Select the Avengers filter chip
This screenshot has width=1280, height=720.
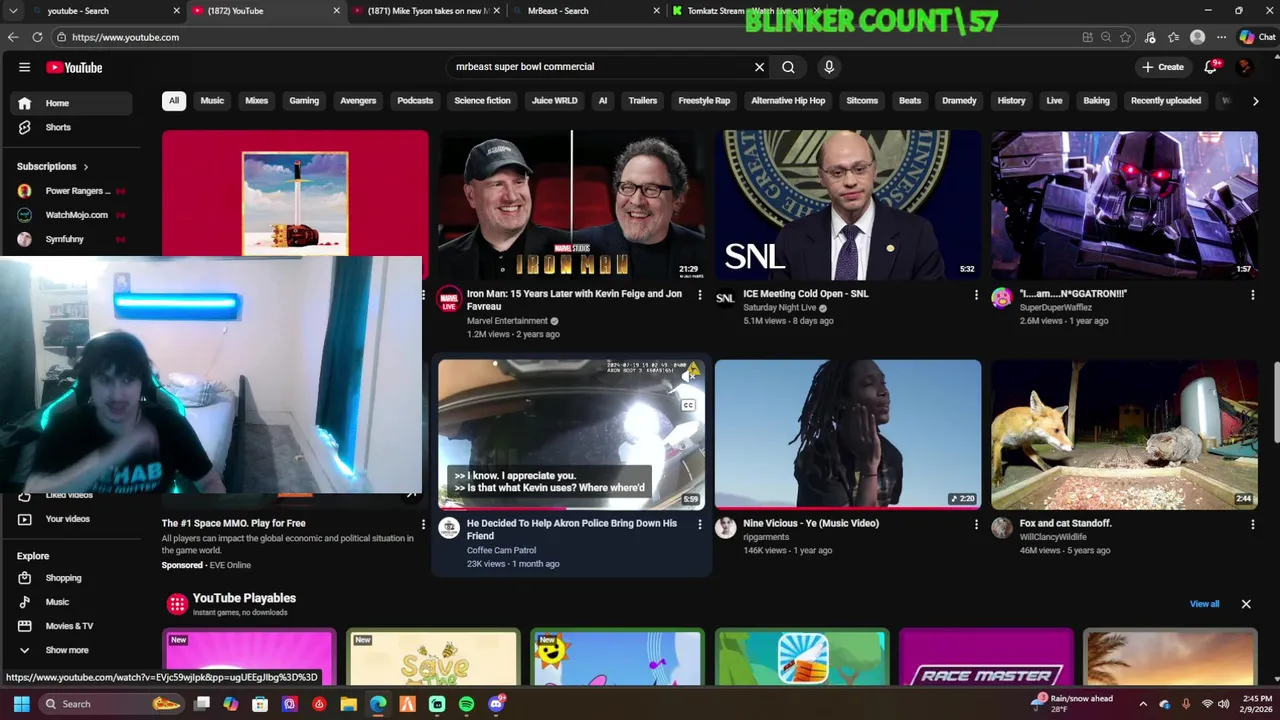358,101
